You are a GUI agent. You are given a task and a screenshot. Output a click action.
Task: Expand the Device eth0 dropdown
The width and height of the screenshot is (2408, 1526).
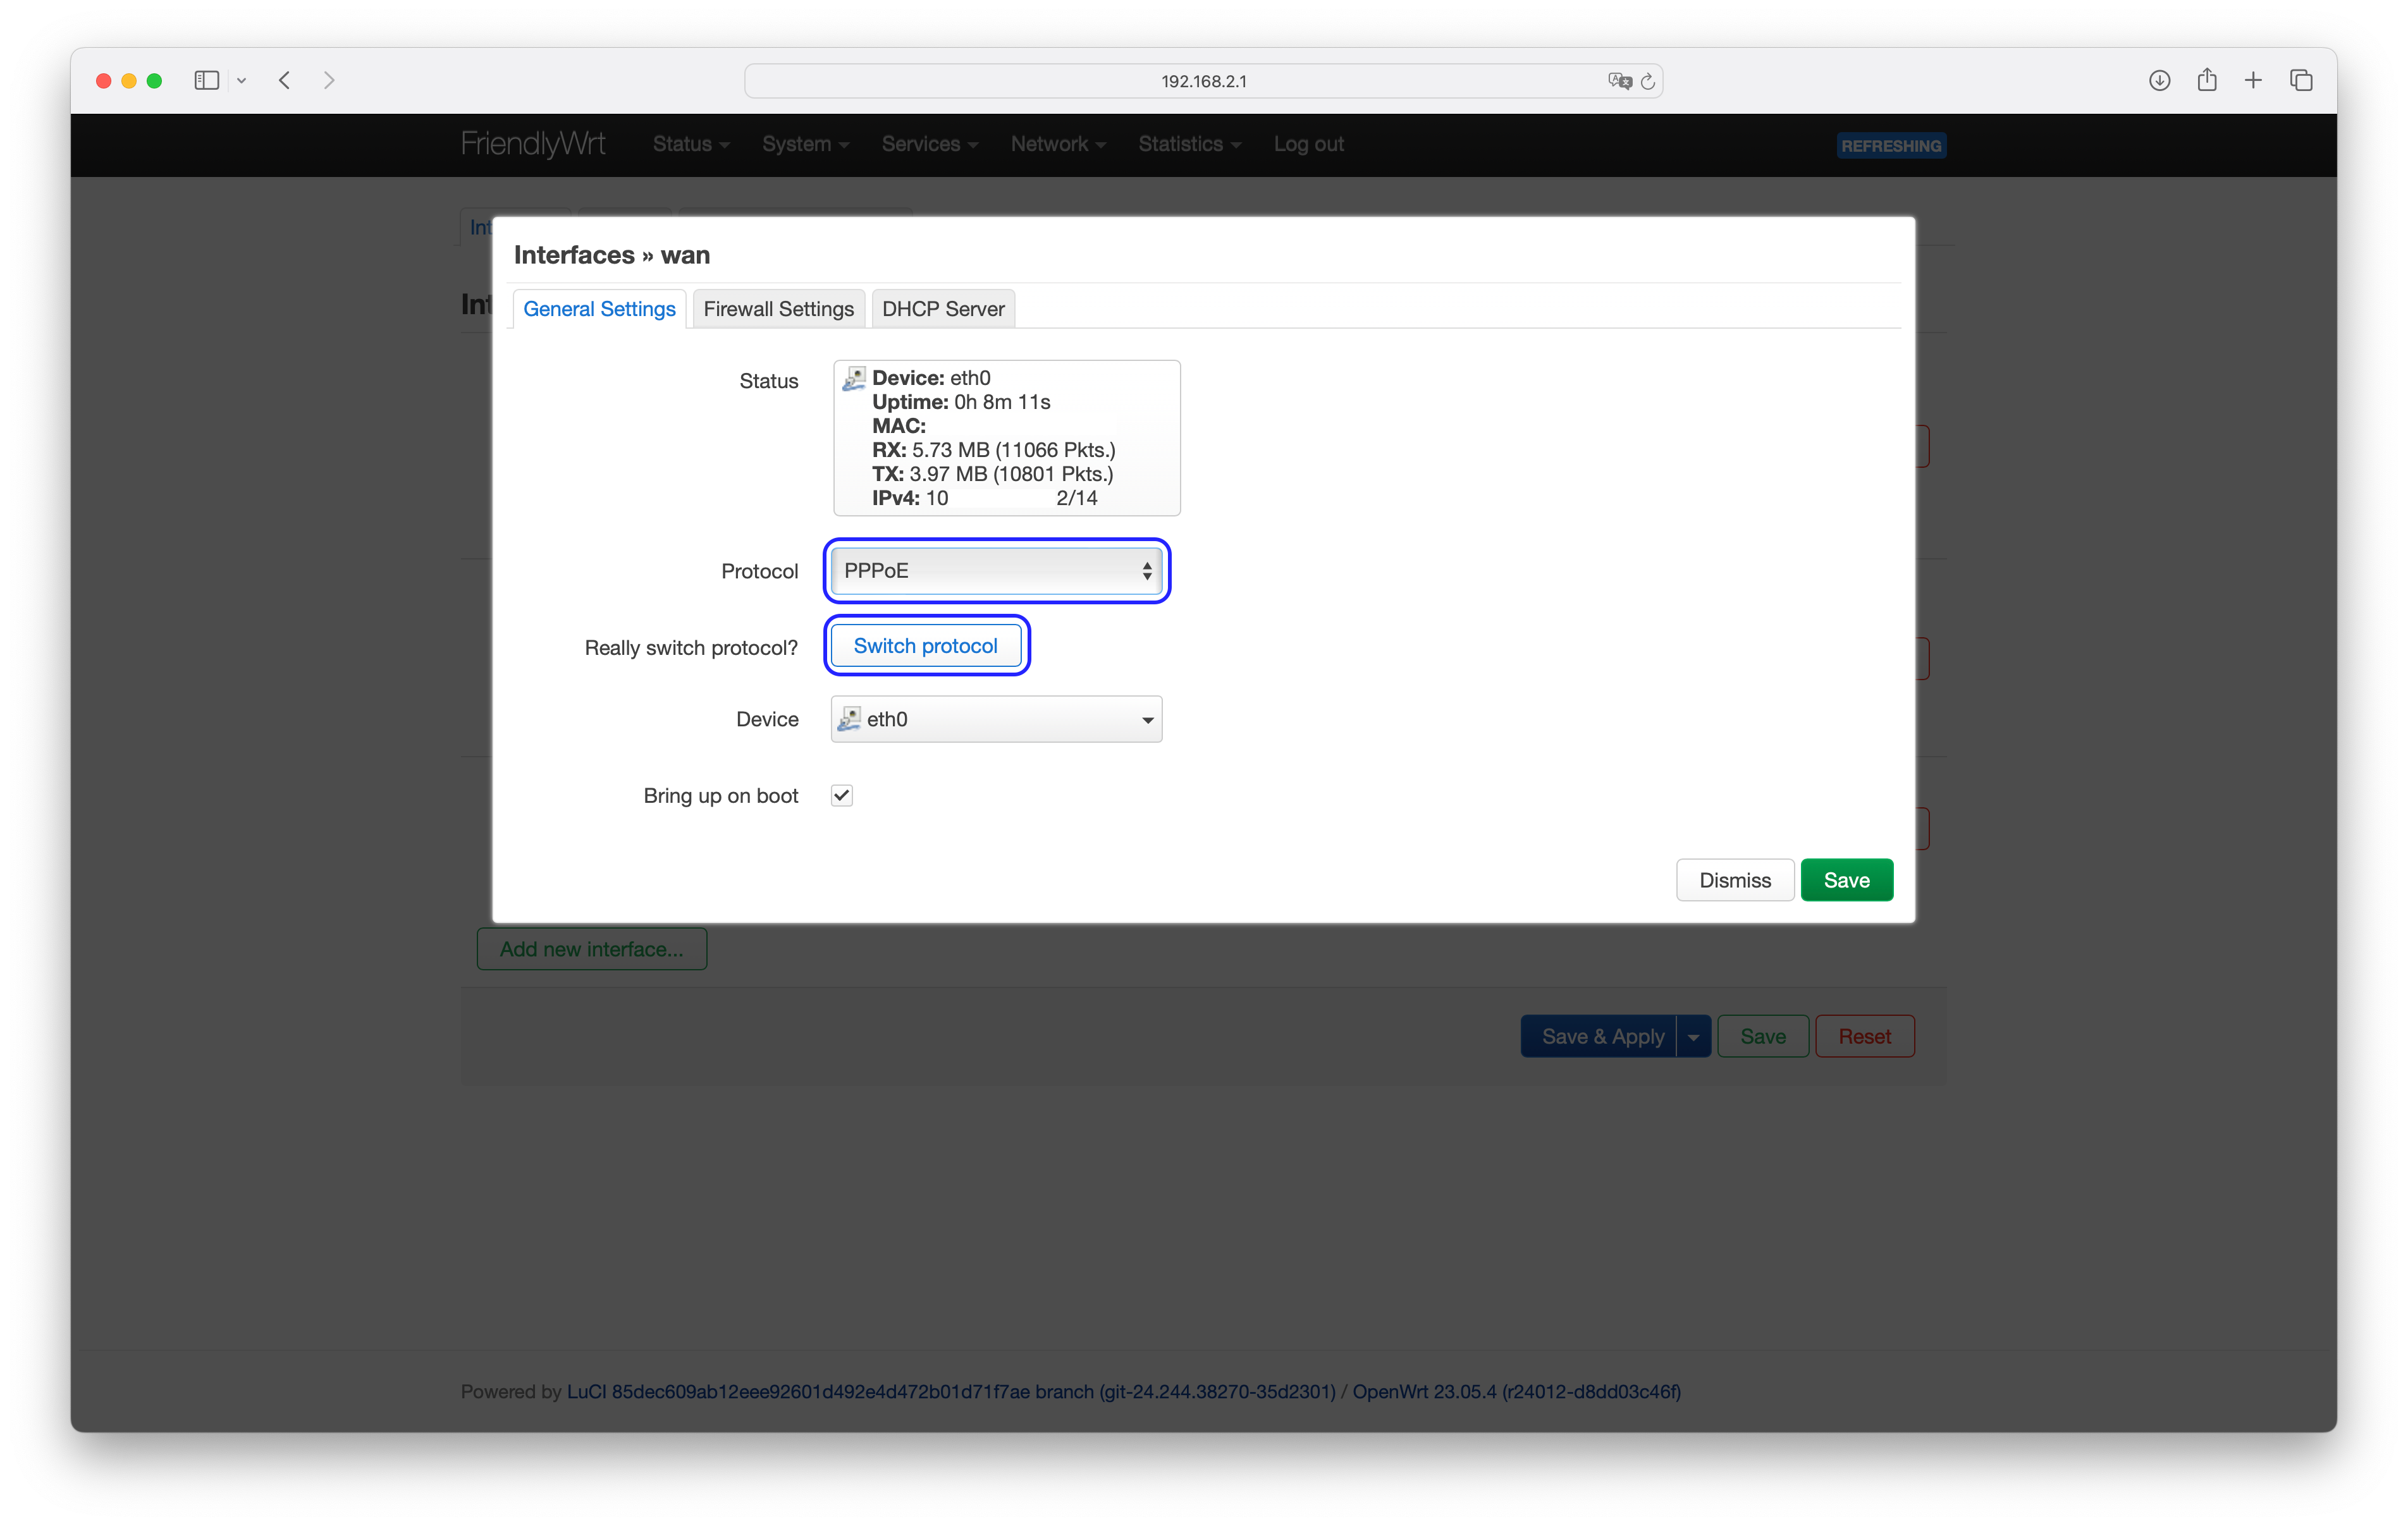coord(996,719)
